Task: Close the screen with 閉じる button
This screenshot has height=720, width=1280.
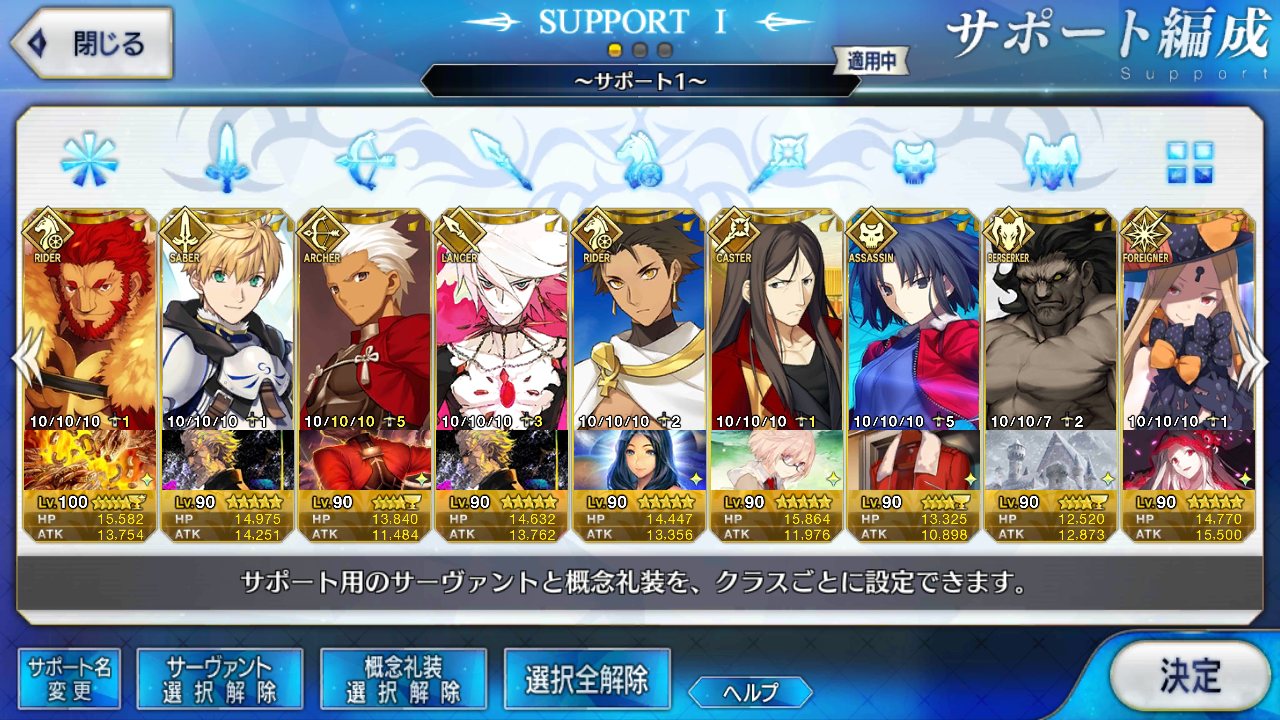Action: [x=91, y=44]
